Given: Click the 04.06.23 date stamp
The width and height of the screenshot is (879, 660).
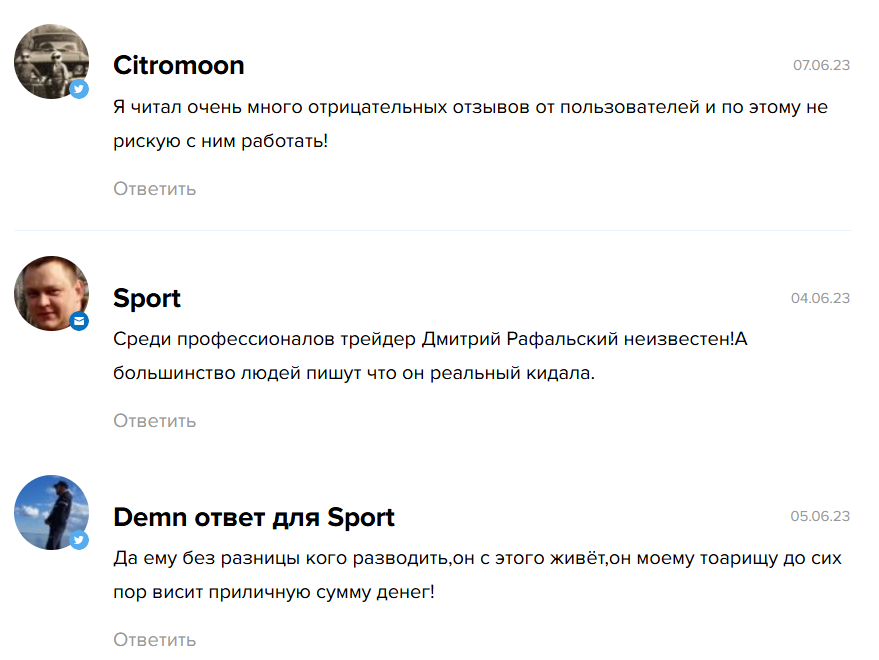Looking at the screenshot, I should point(820,298).
